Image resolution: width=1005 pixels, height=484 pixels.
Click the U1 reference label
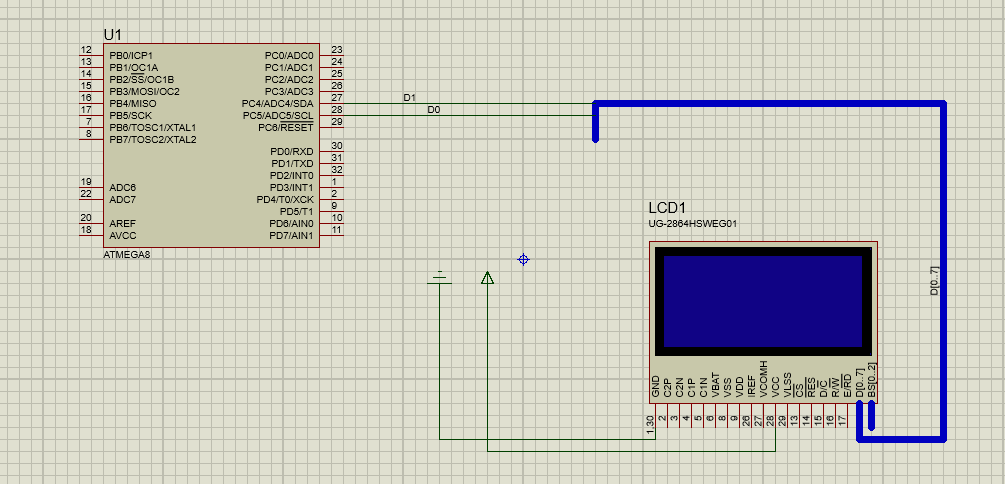click(113, 35)
